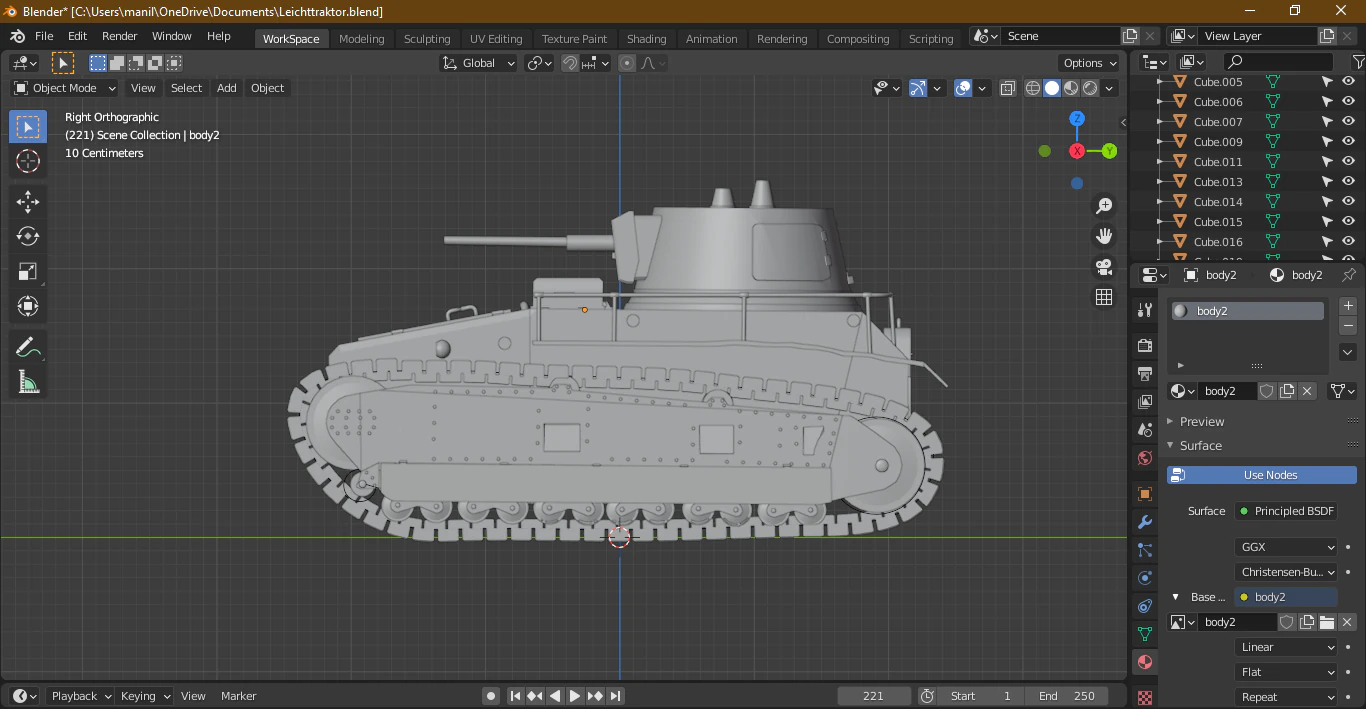The height and width of the screenshot is (709, 1366).
Task: Switch to the Modeling workspace tab
Action: [x=361, y=39]
